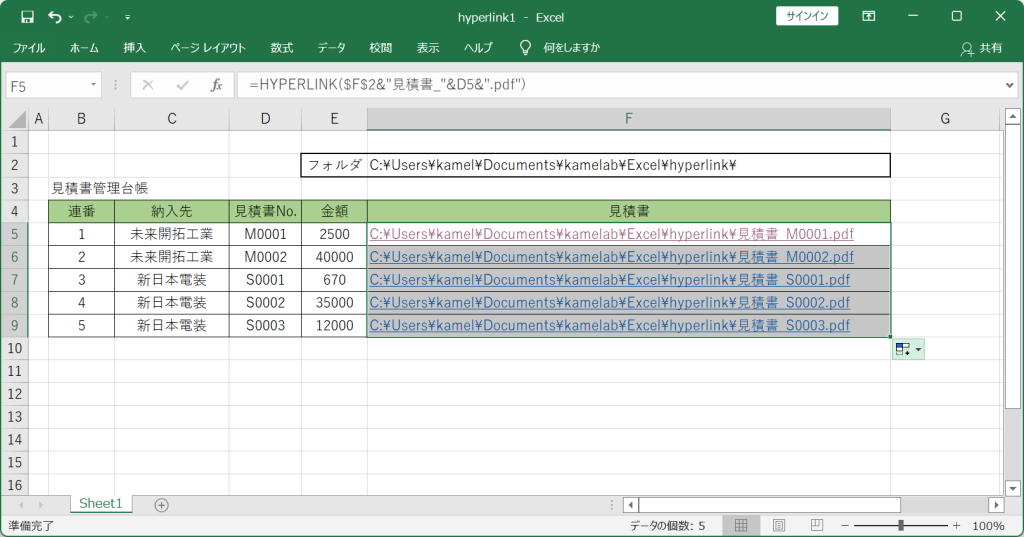The width and height of the screenshot is (1024, 537).
Task: Click the formula bar Enter checkmark icon
Action: click(x=182, y=85)
